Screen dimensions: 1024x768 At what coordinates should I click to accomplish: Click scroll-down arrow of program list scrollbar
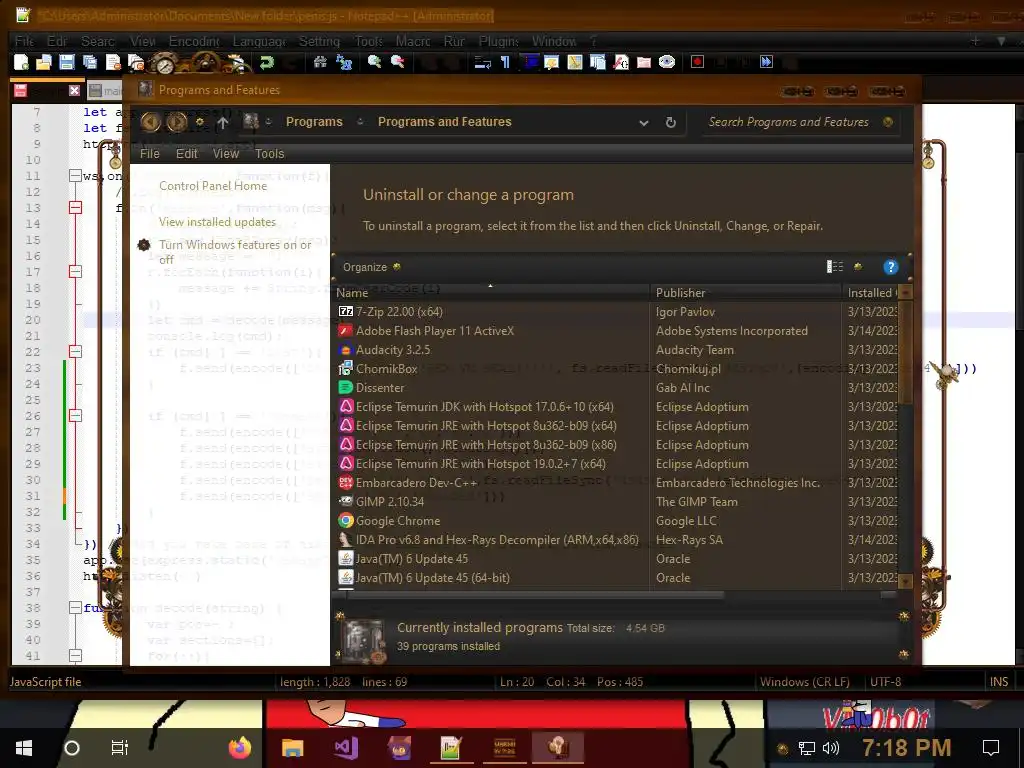(905, 580)
